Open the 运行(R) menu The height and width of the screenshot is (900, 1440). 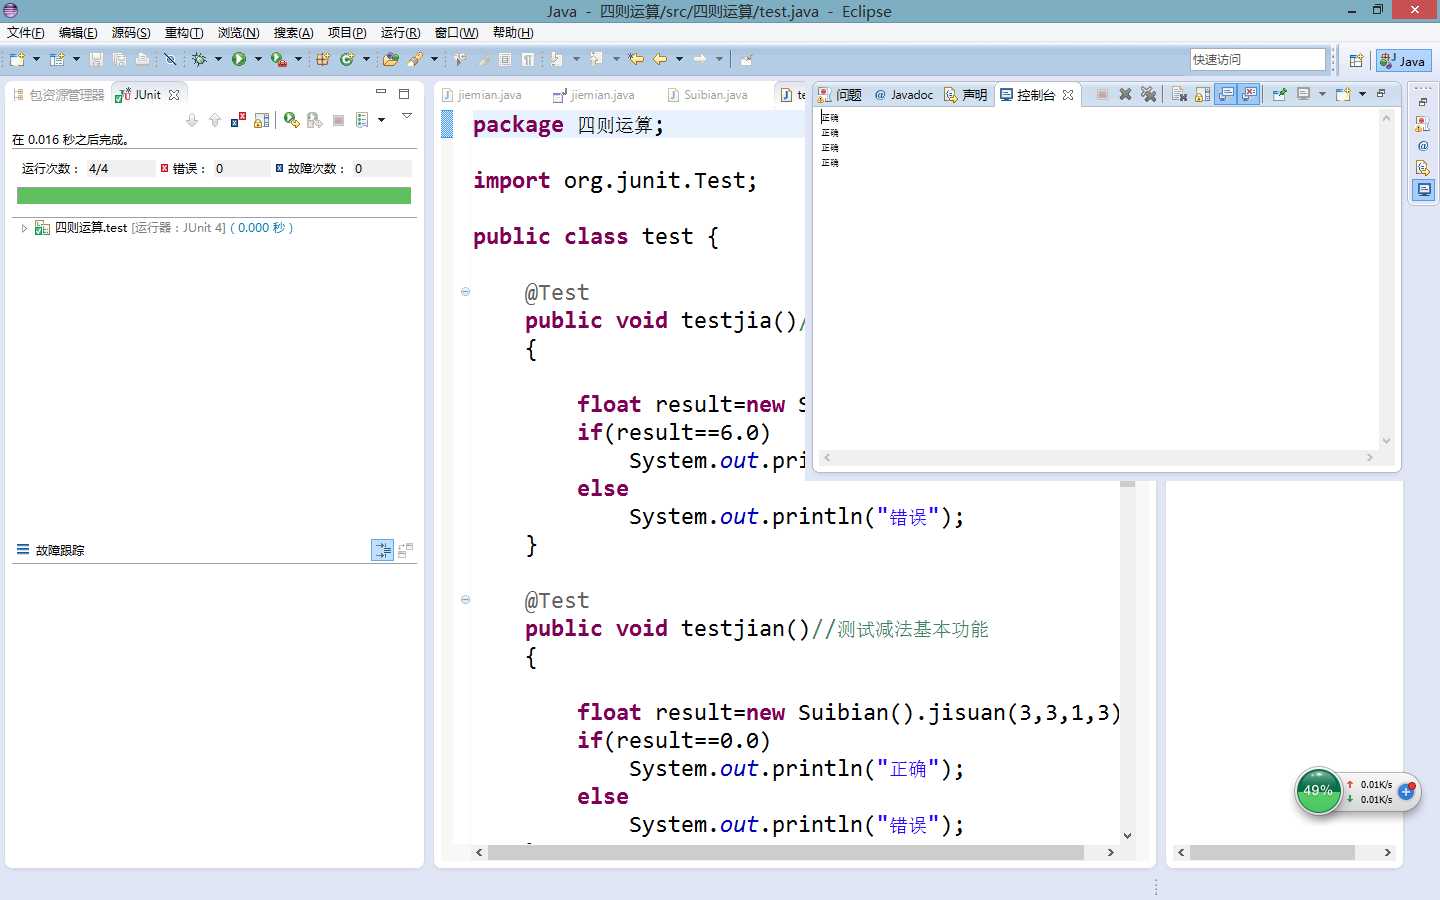tap(400, 33)
